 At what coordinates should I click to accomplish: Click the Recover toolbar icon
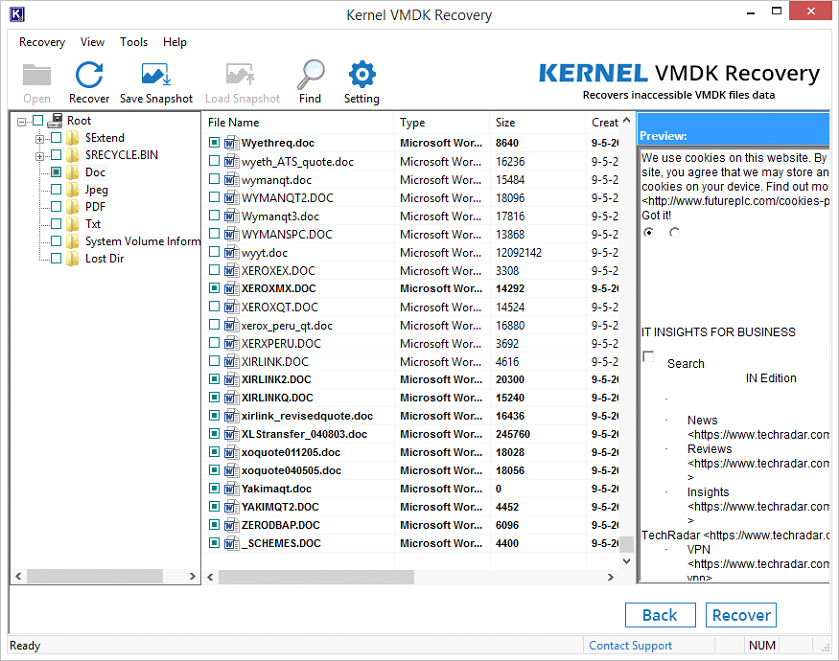click(x=89, y=75)
